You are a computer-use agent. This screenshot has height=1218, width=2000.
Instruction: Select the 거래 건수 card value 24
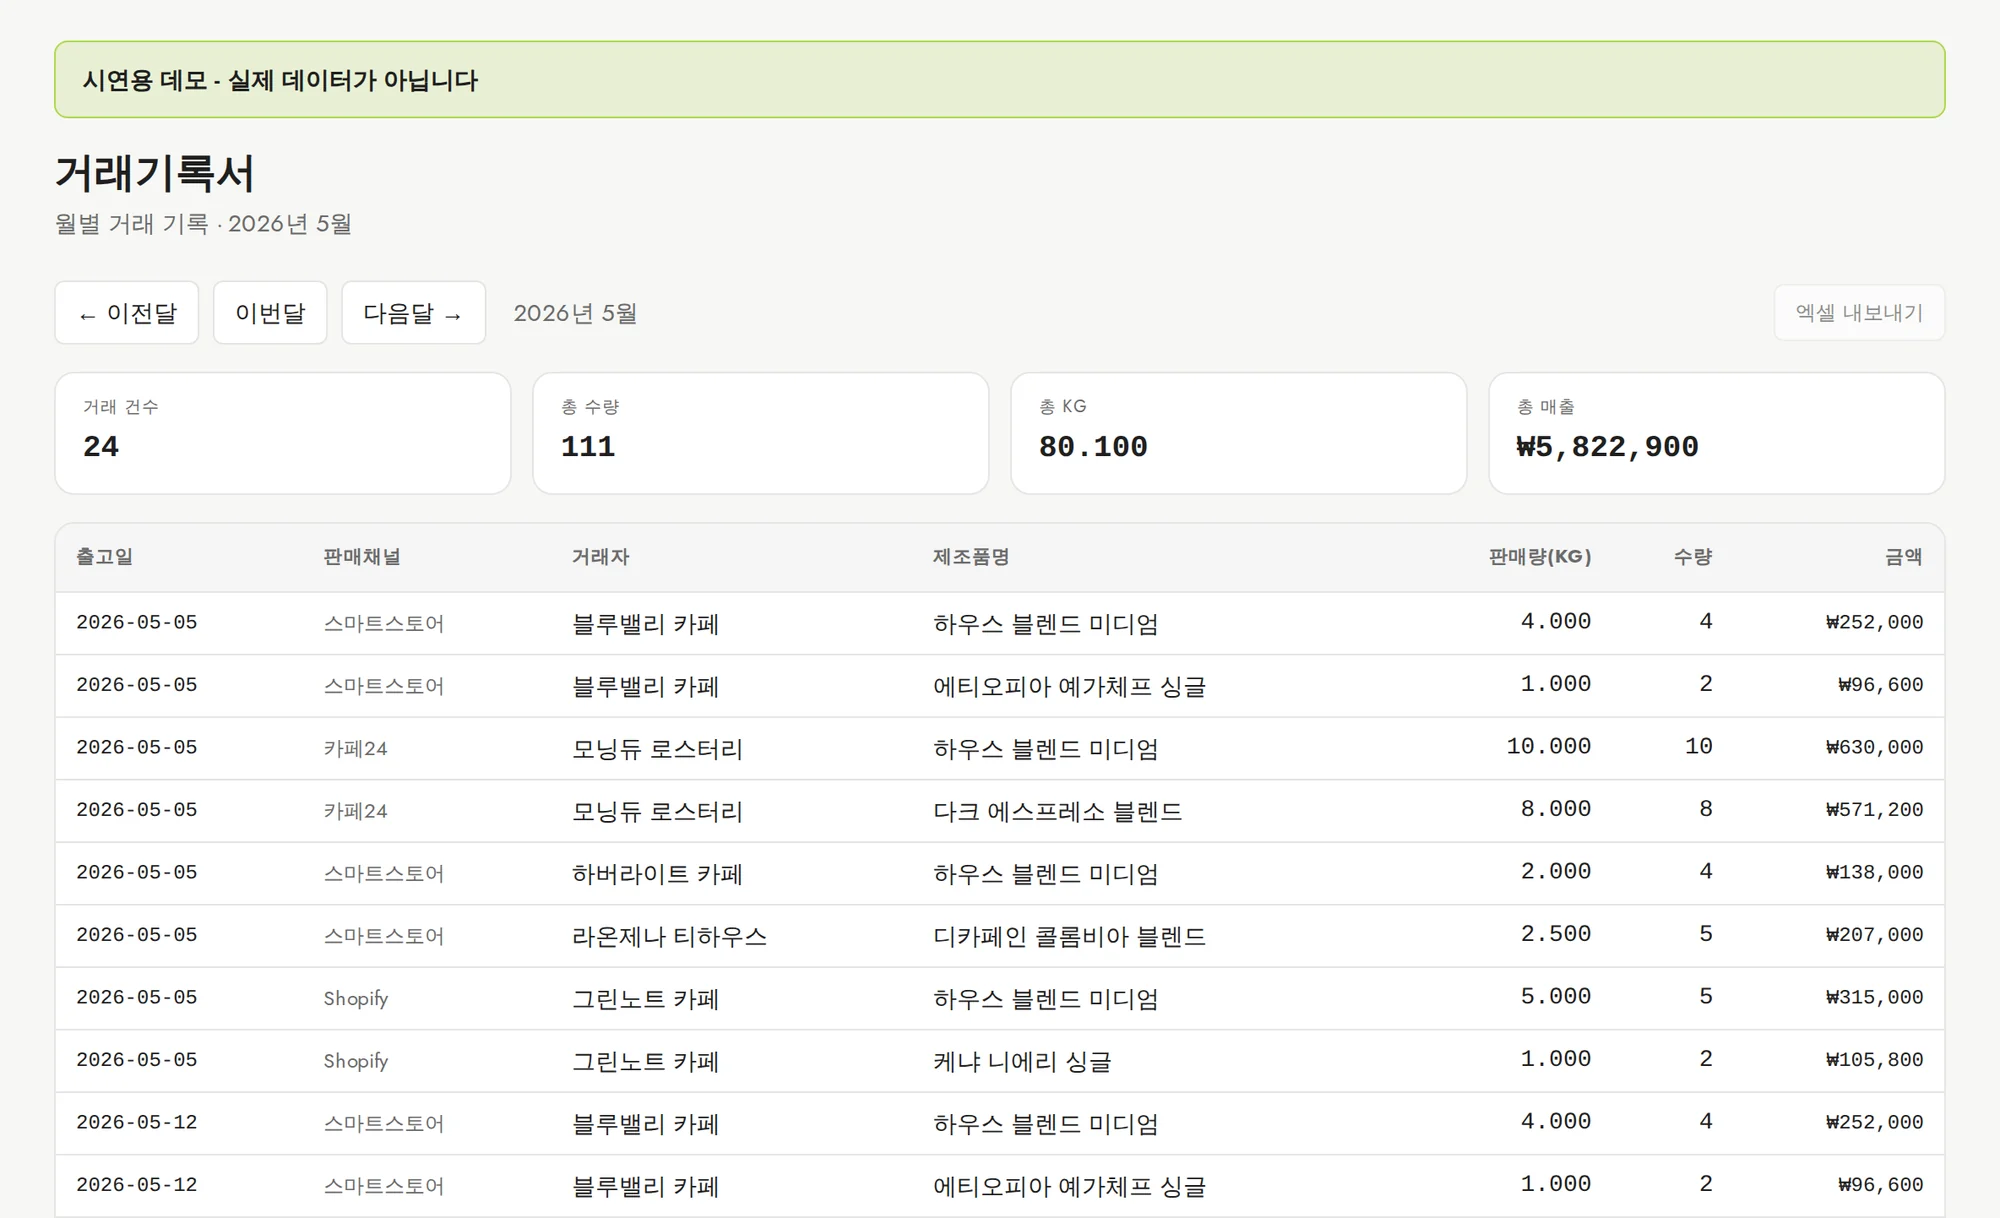[101, 446]
